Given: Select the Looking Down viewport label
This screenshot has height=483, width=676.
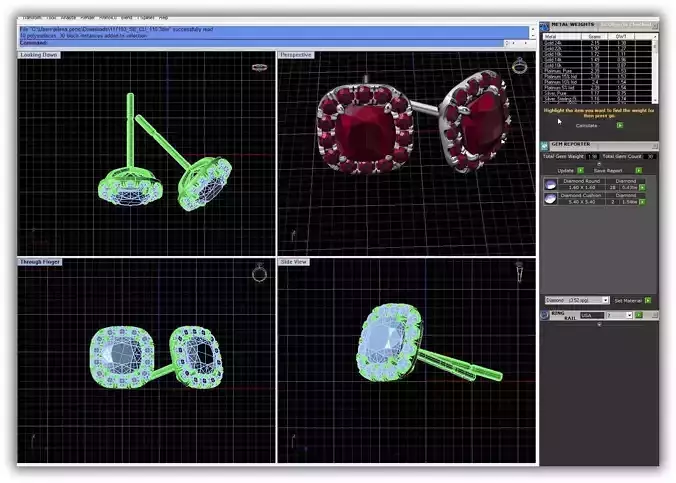Looking at the screenshot, I should point(39,55).
